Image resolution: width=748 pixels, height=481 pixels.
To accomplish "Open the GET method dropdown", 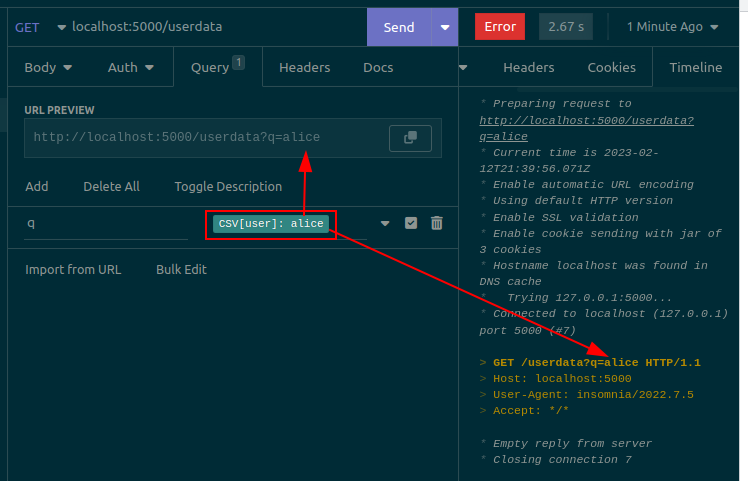I will 40,27.
